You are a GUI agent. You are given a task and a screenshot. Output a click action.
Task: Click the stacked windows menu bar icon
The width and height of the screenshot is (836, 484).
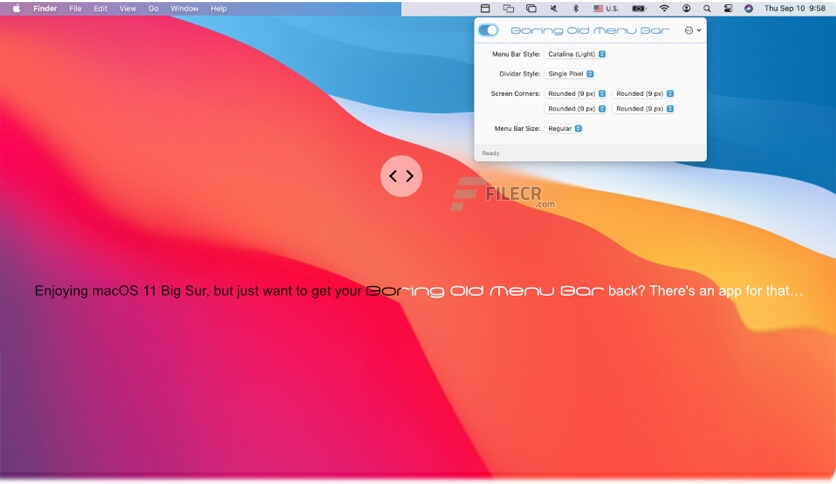[x=532, y=9]
